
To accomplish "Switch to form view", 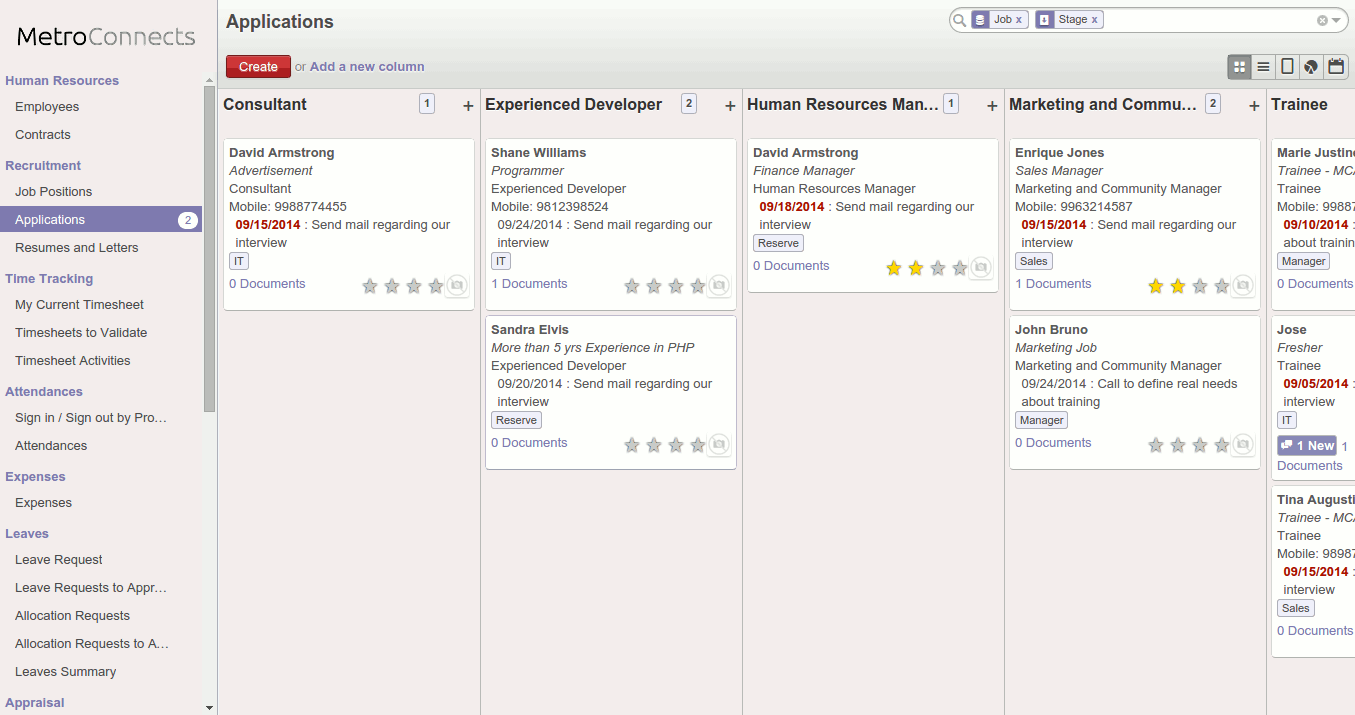I will [1287, 67].
